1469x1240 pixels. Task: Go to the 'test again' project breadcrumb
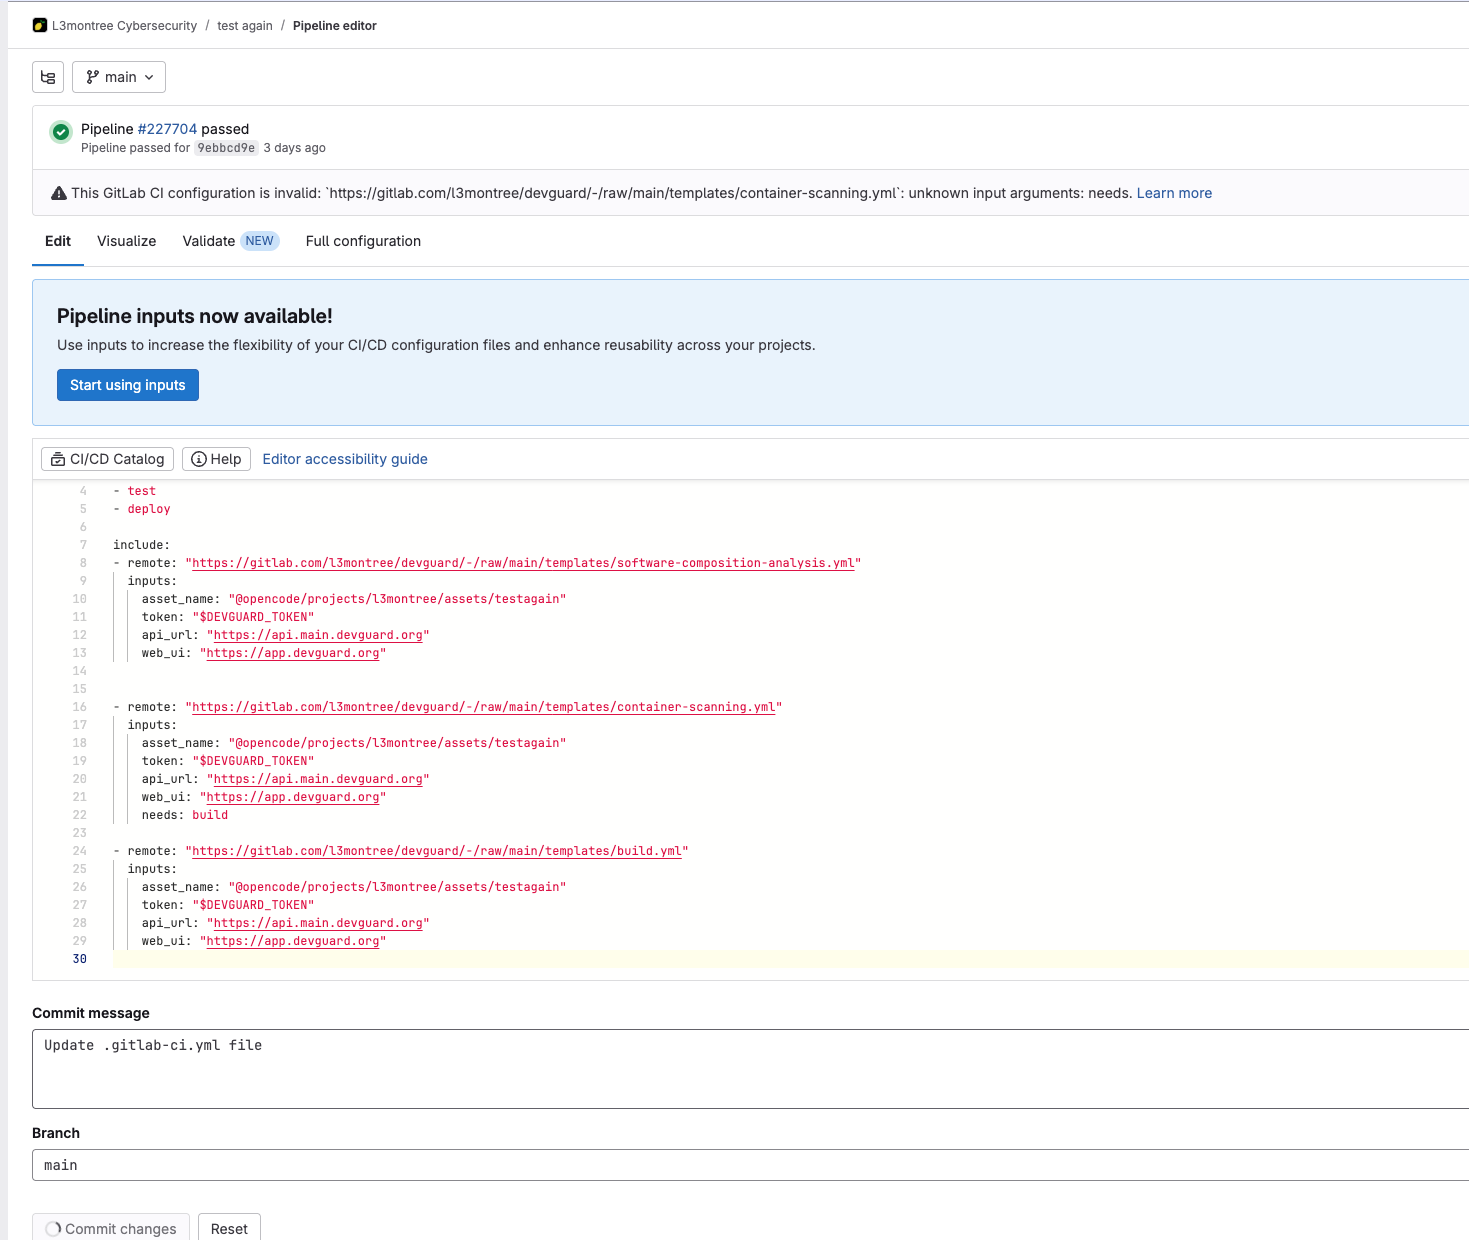tap(245, 26)
